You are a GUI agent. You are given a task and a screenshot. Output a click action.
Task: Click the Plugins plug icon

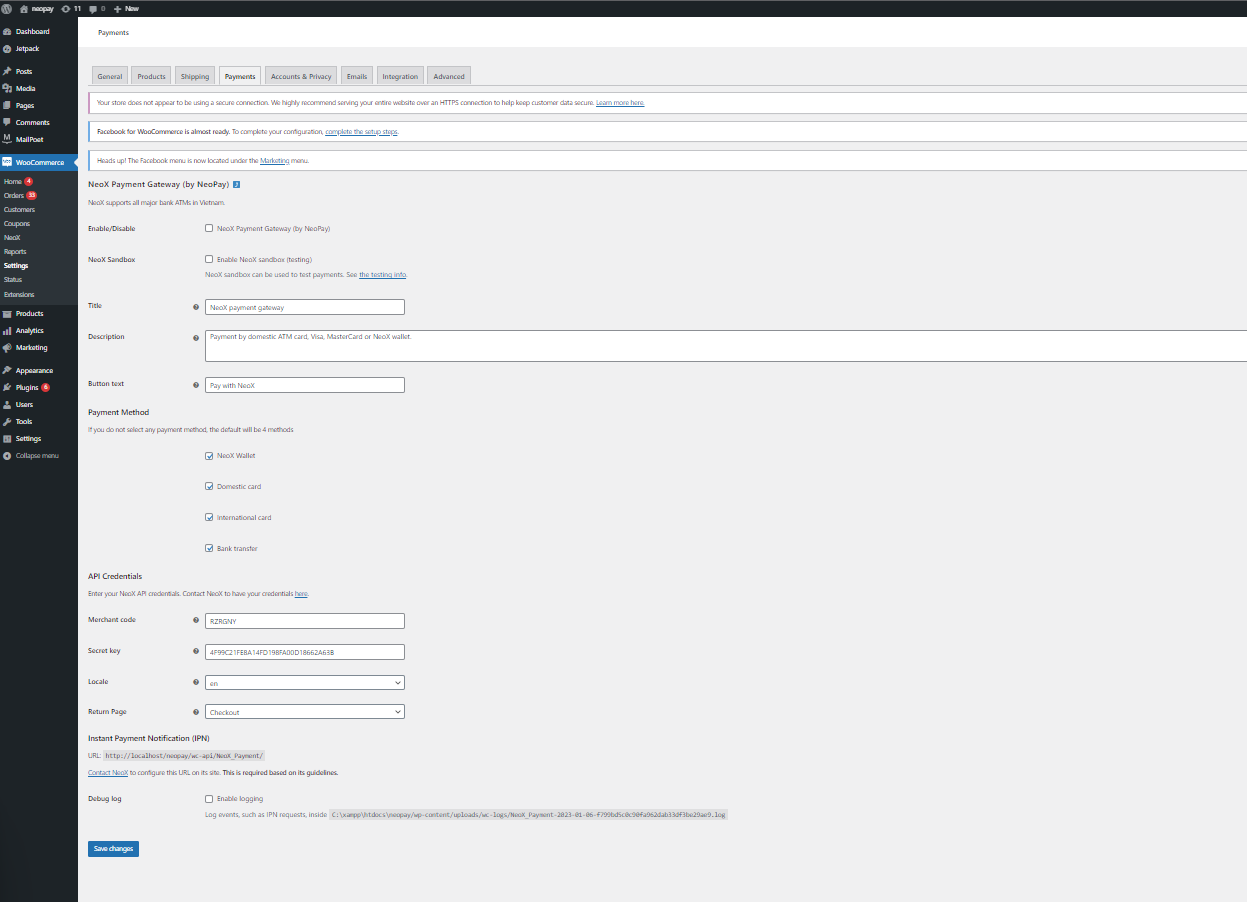tap(7, 388)
